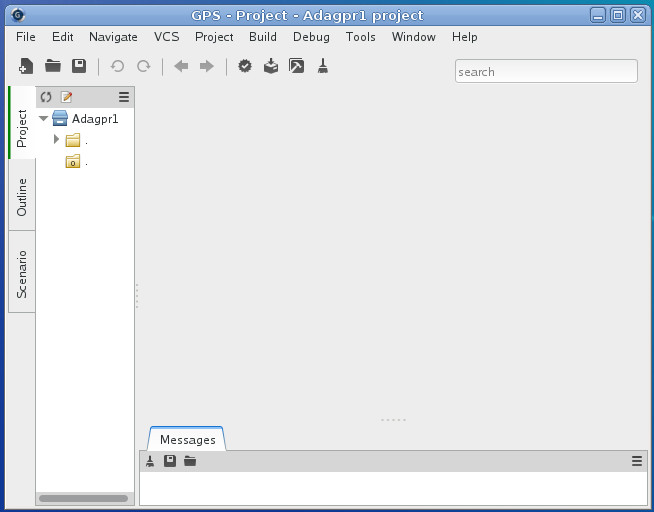Close the GPS window

click(x=638, y=15)
